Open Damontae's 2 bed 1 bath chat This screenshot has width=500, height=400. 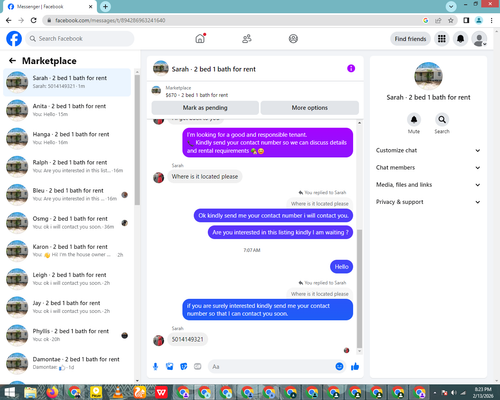pyautogui.click(x=67, y=363)
